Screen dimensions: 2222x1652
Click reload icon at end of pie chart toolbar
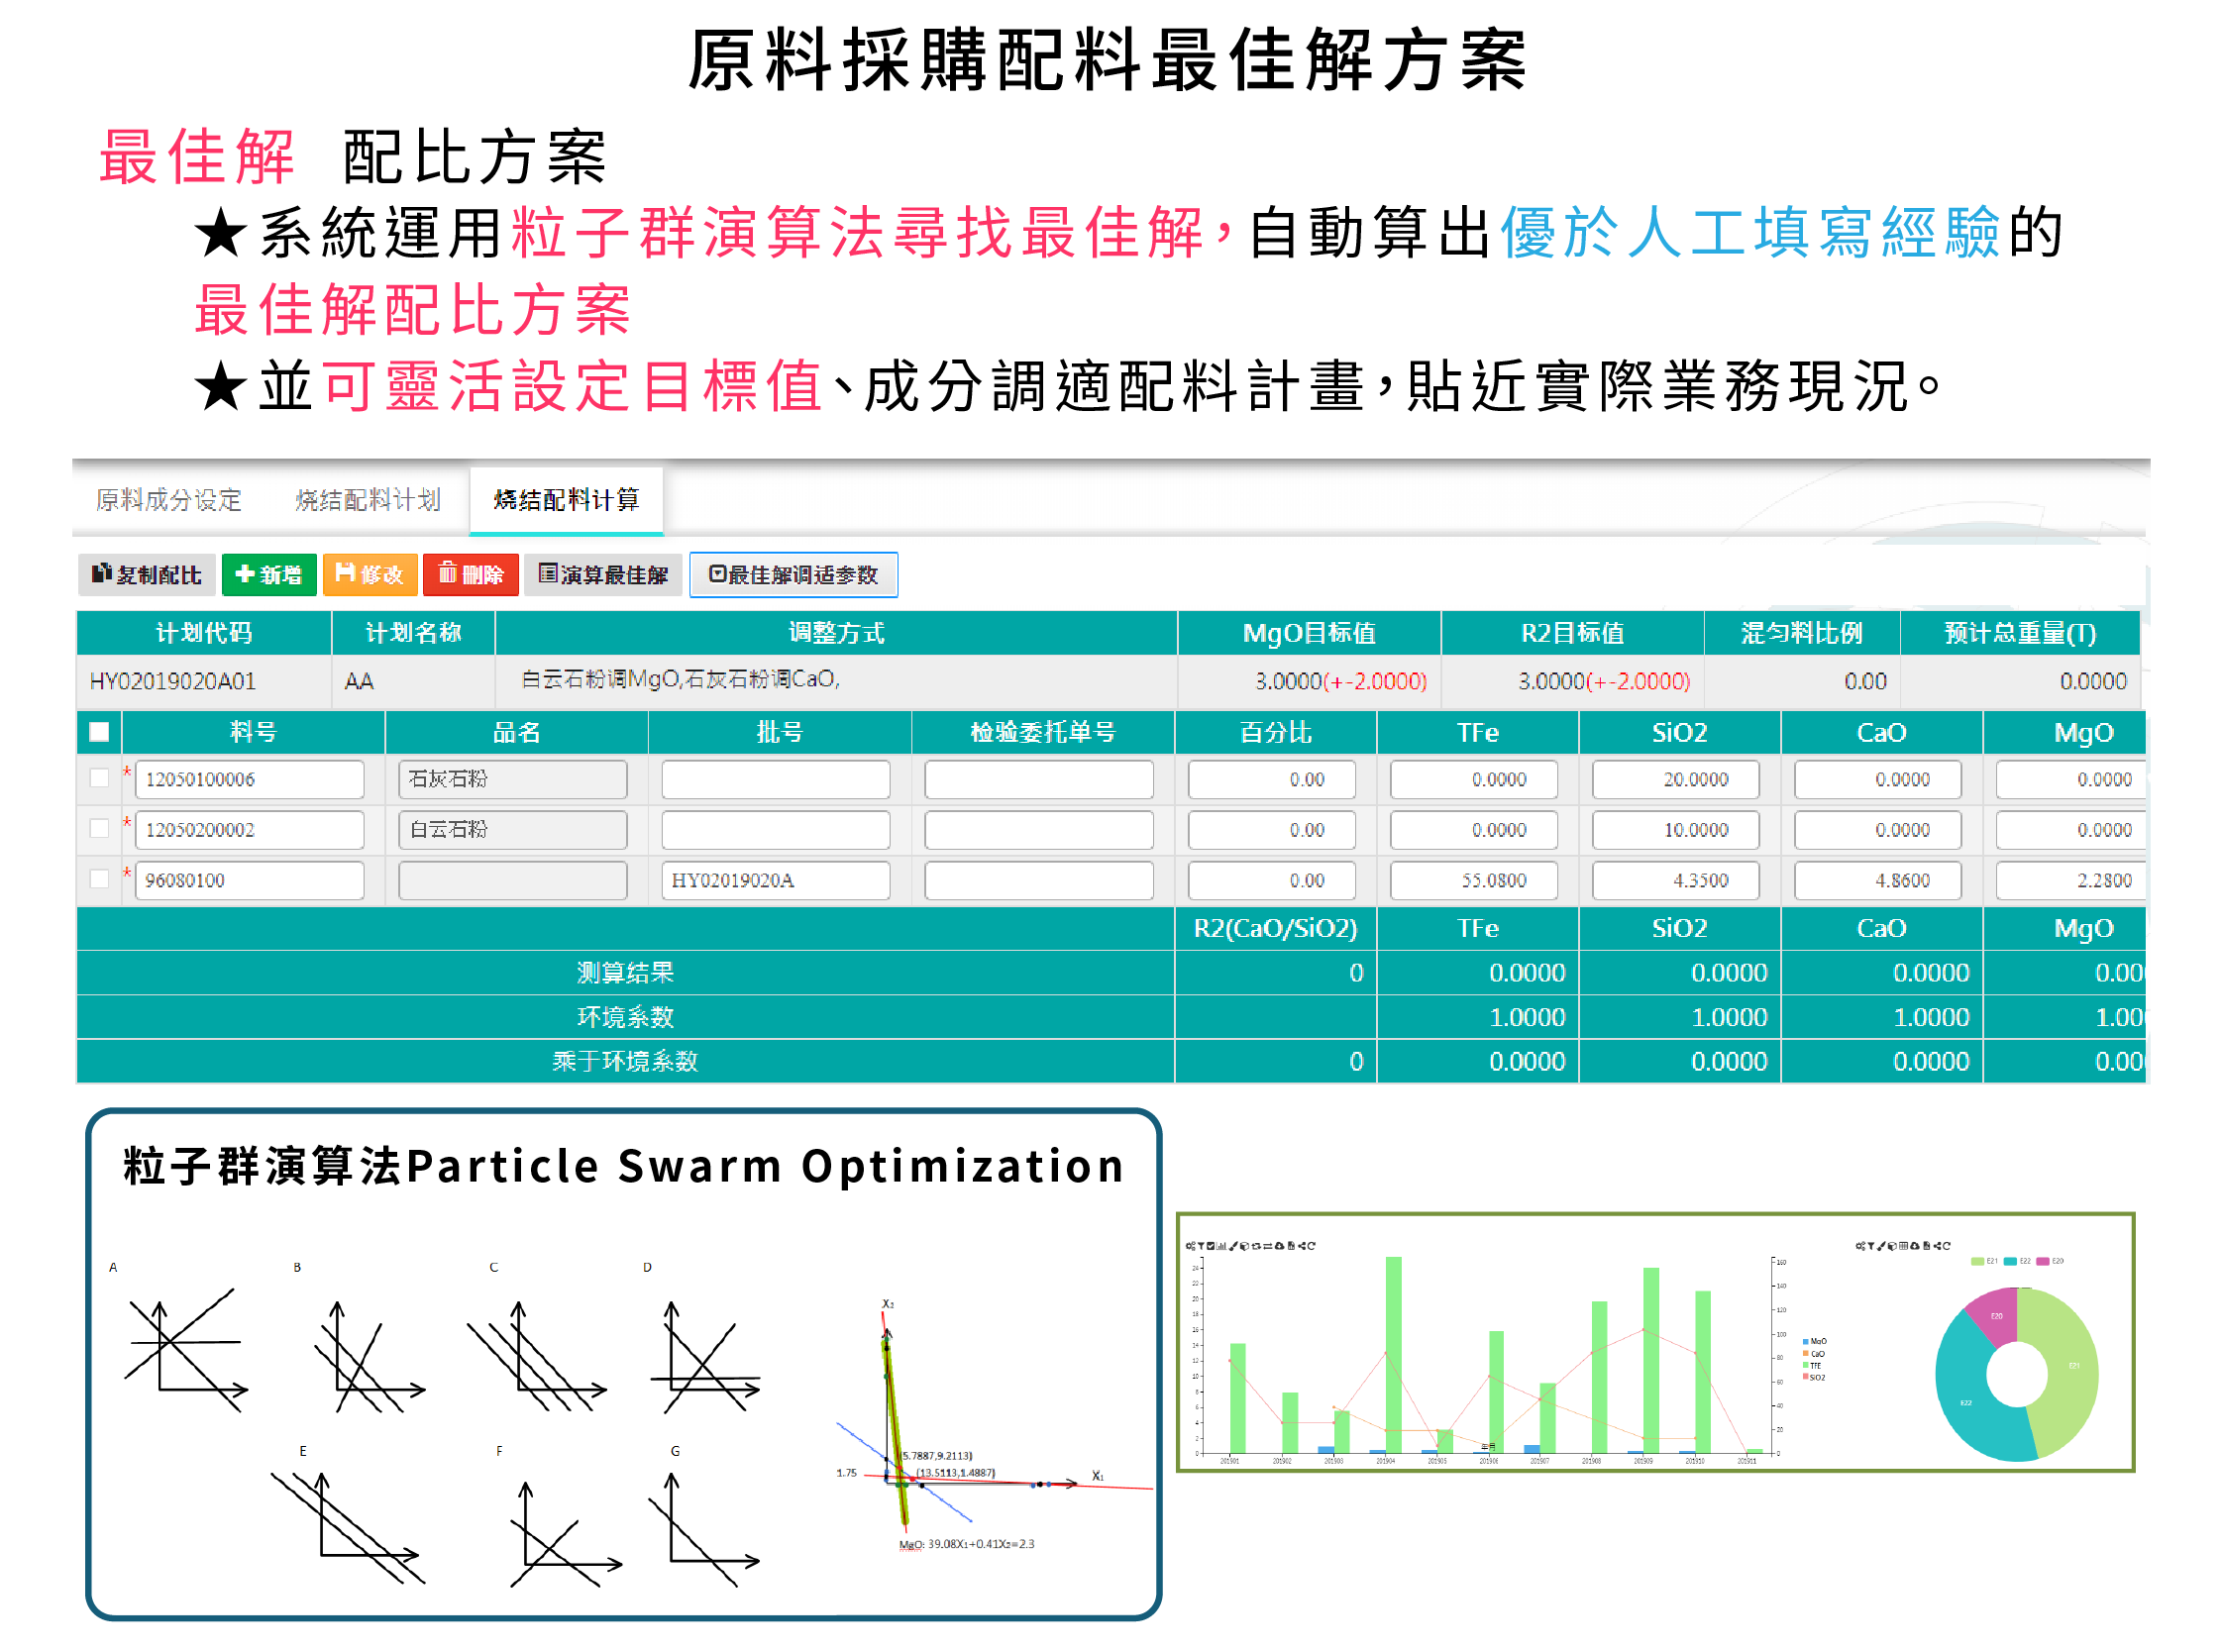(1947, 1247)
